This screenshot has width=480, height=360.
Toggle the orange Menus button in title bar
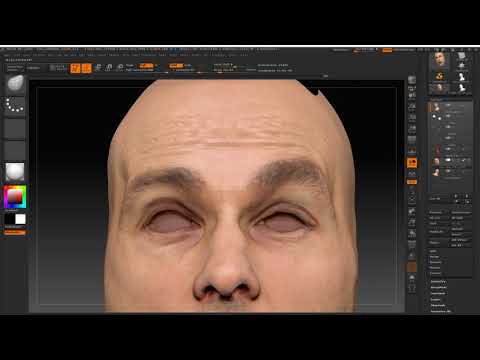coord(387,50)
